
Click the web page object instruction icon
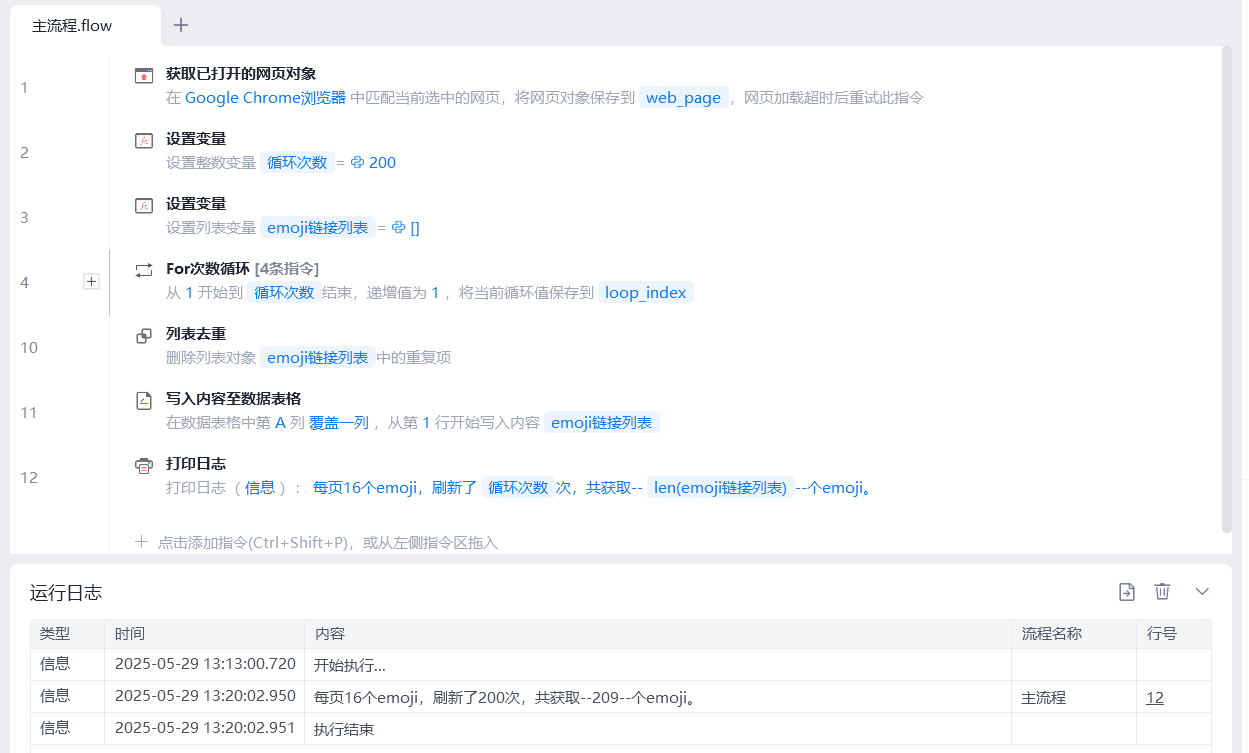point(144,75)
